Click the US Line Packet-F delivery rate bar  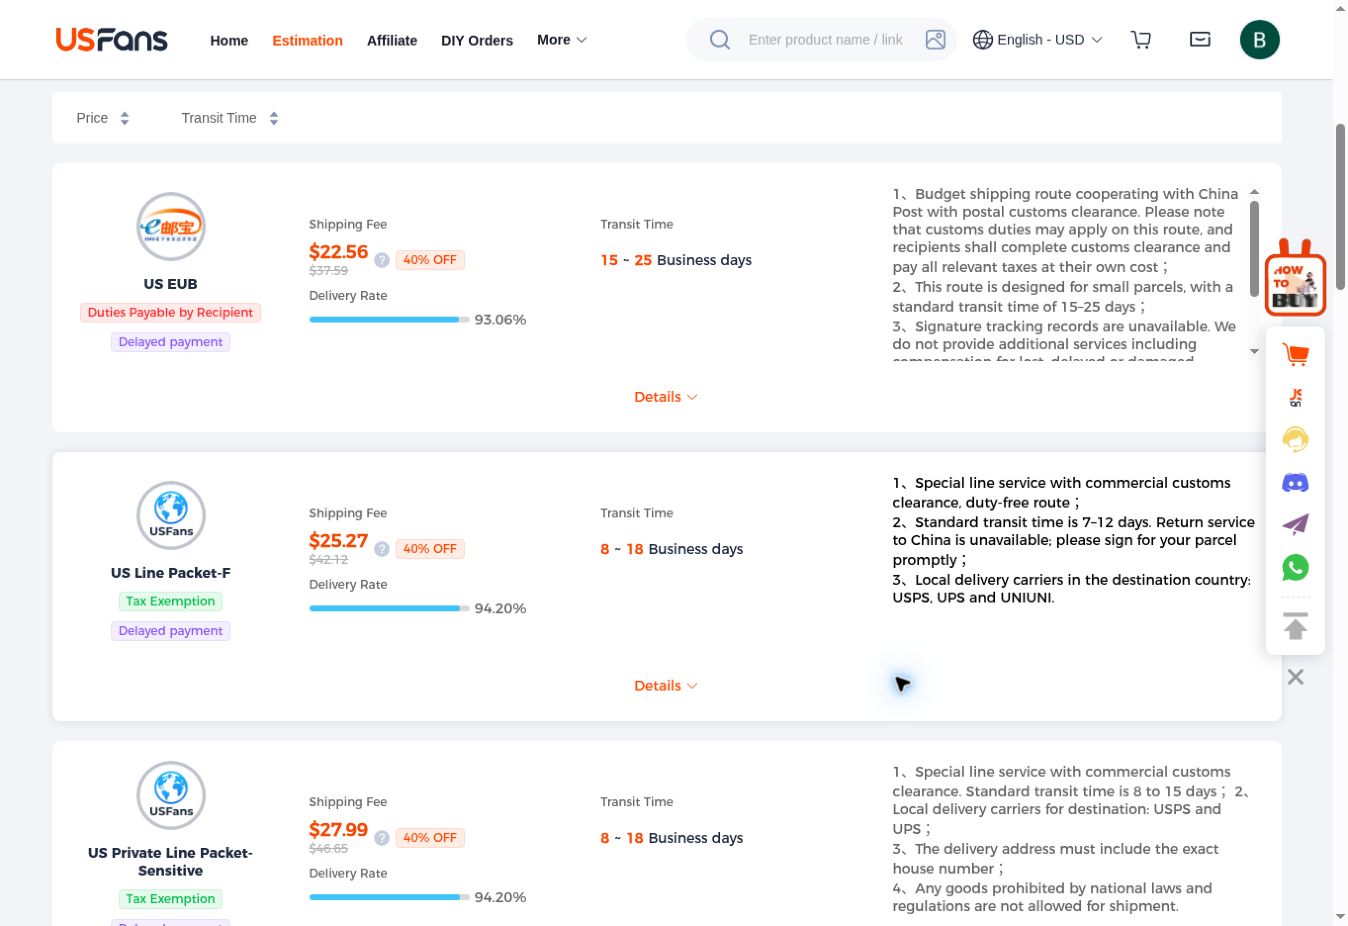tap(390, 608)
